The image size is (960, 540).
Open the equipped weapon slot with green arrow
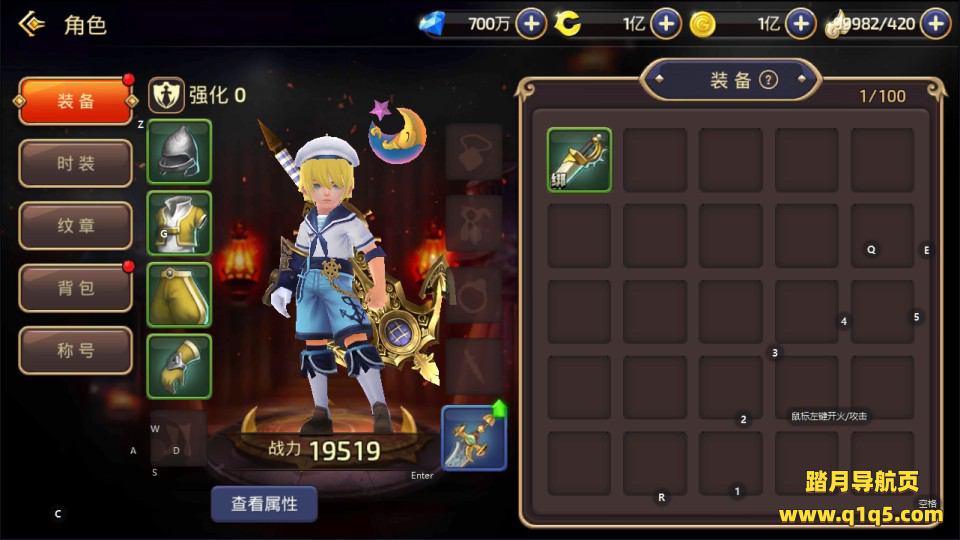point(474,438)
